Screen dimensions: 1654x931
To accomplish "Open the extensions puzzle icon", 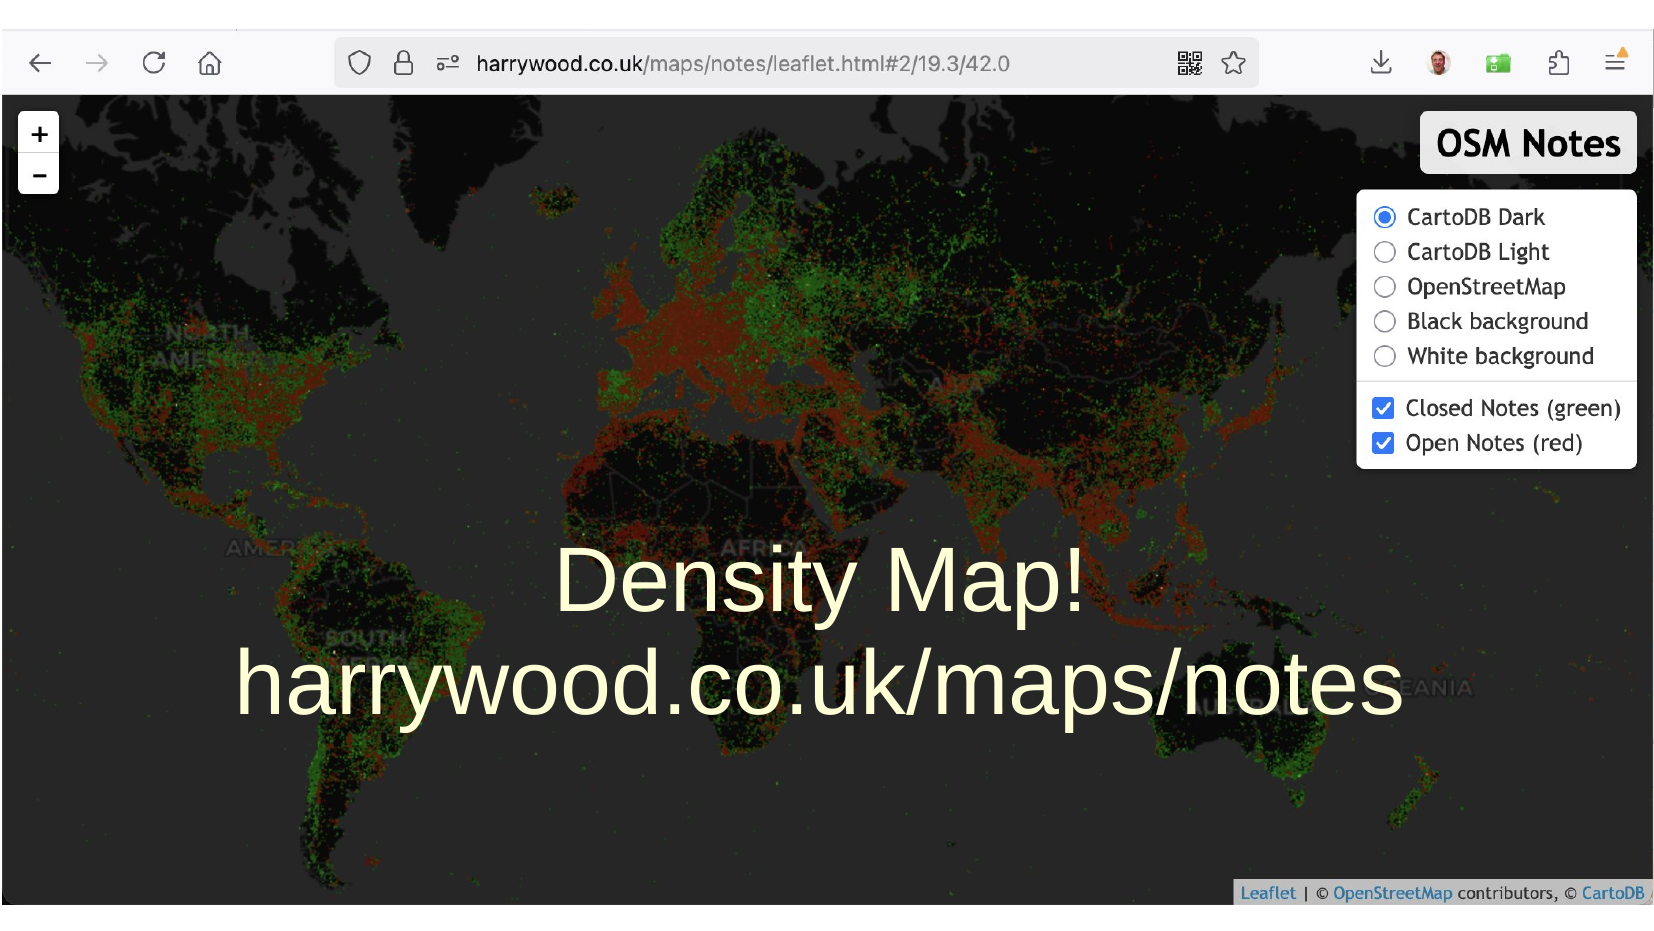I will [x=1558, y=64].
